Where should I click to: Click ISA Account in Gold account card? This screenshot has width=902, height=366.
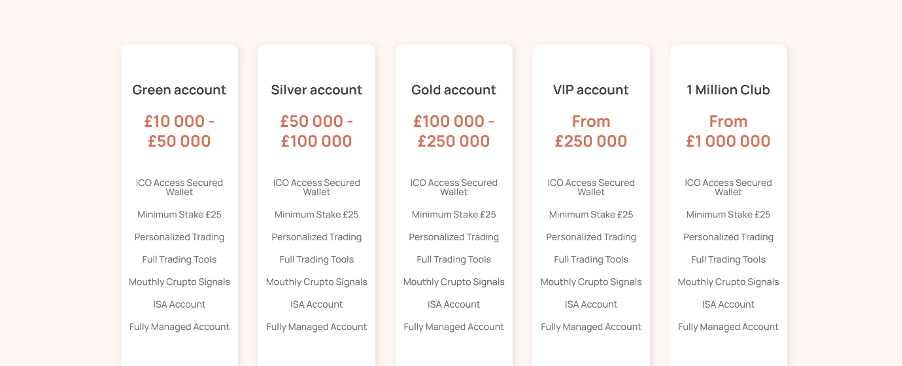[453, 304]
